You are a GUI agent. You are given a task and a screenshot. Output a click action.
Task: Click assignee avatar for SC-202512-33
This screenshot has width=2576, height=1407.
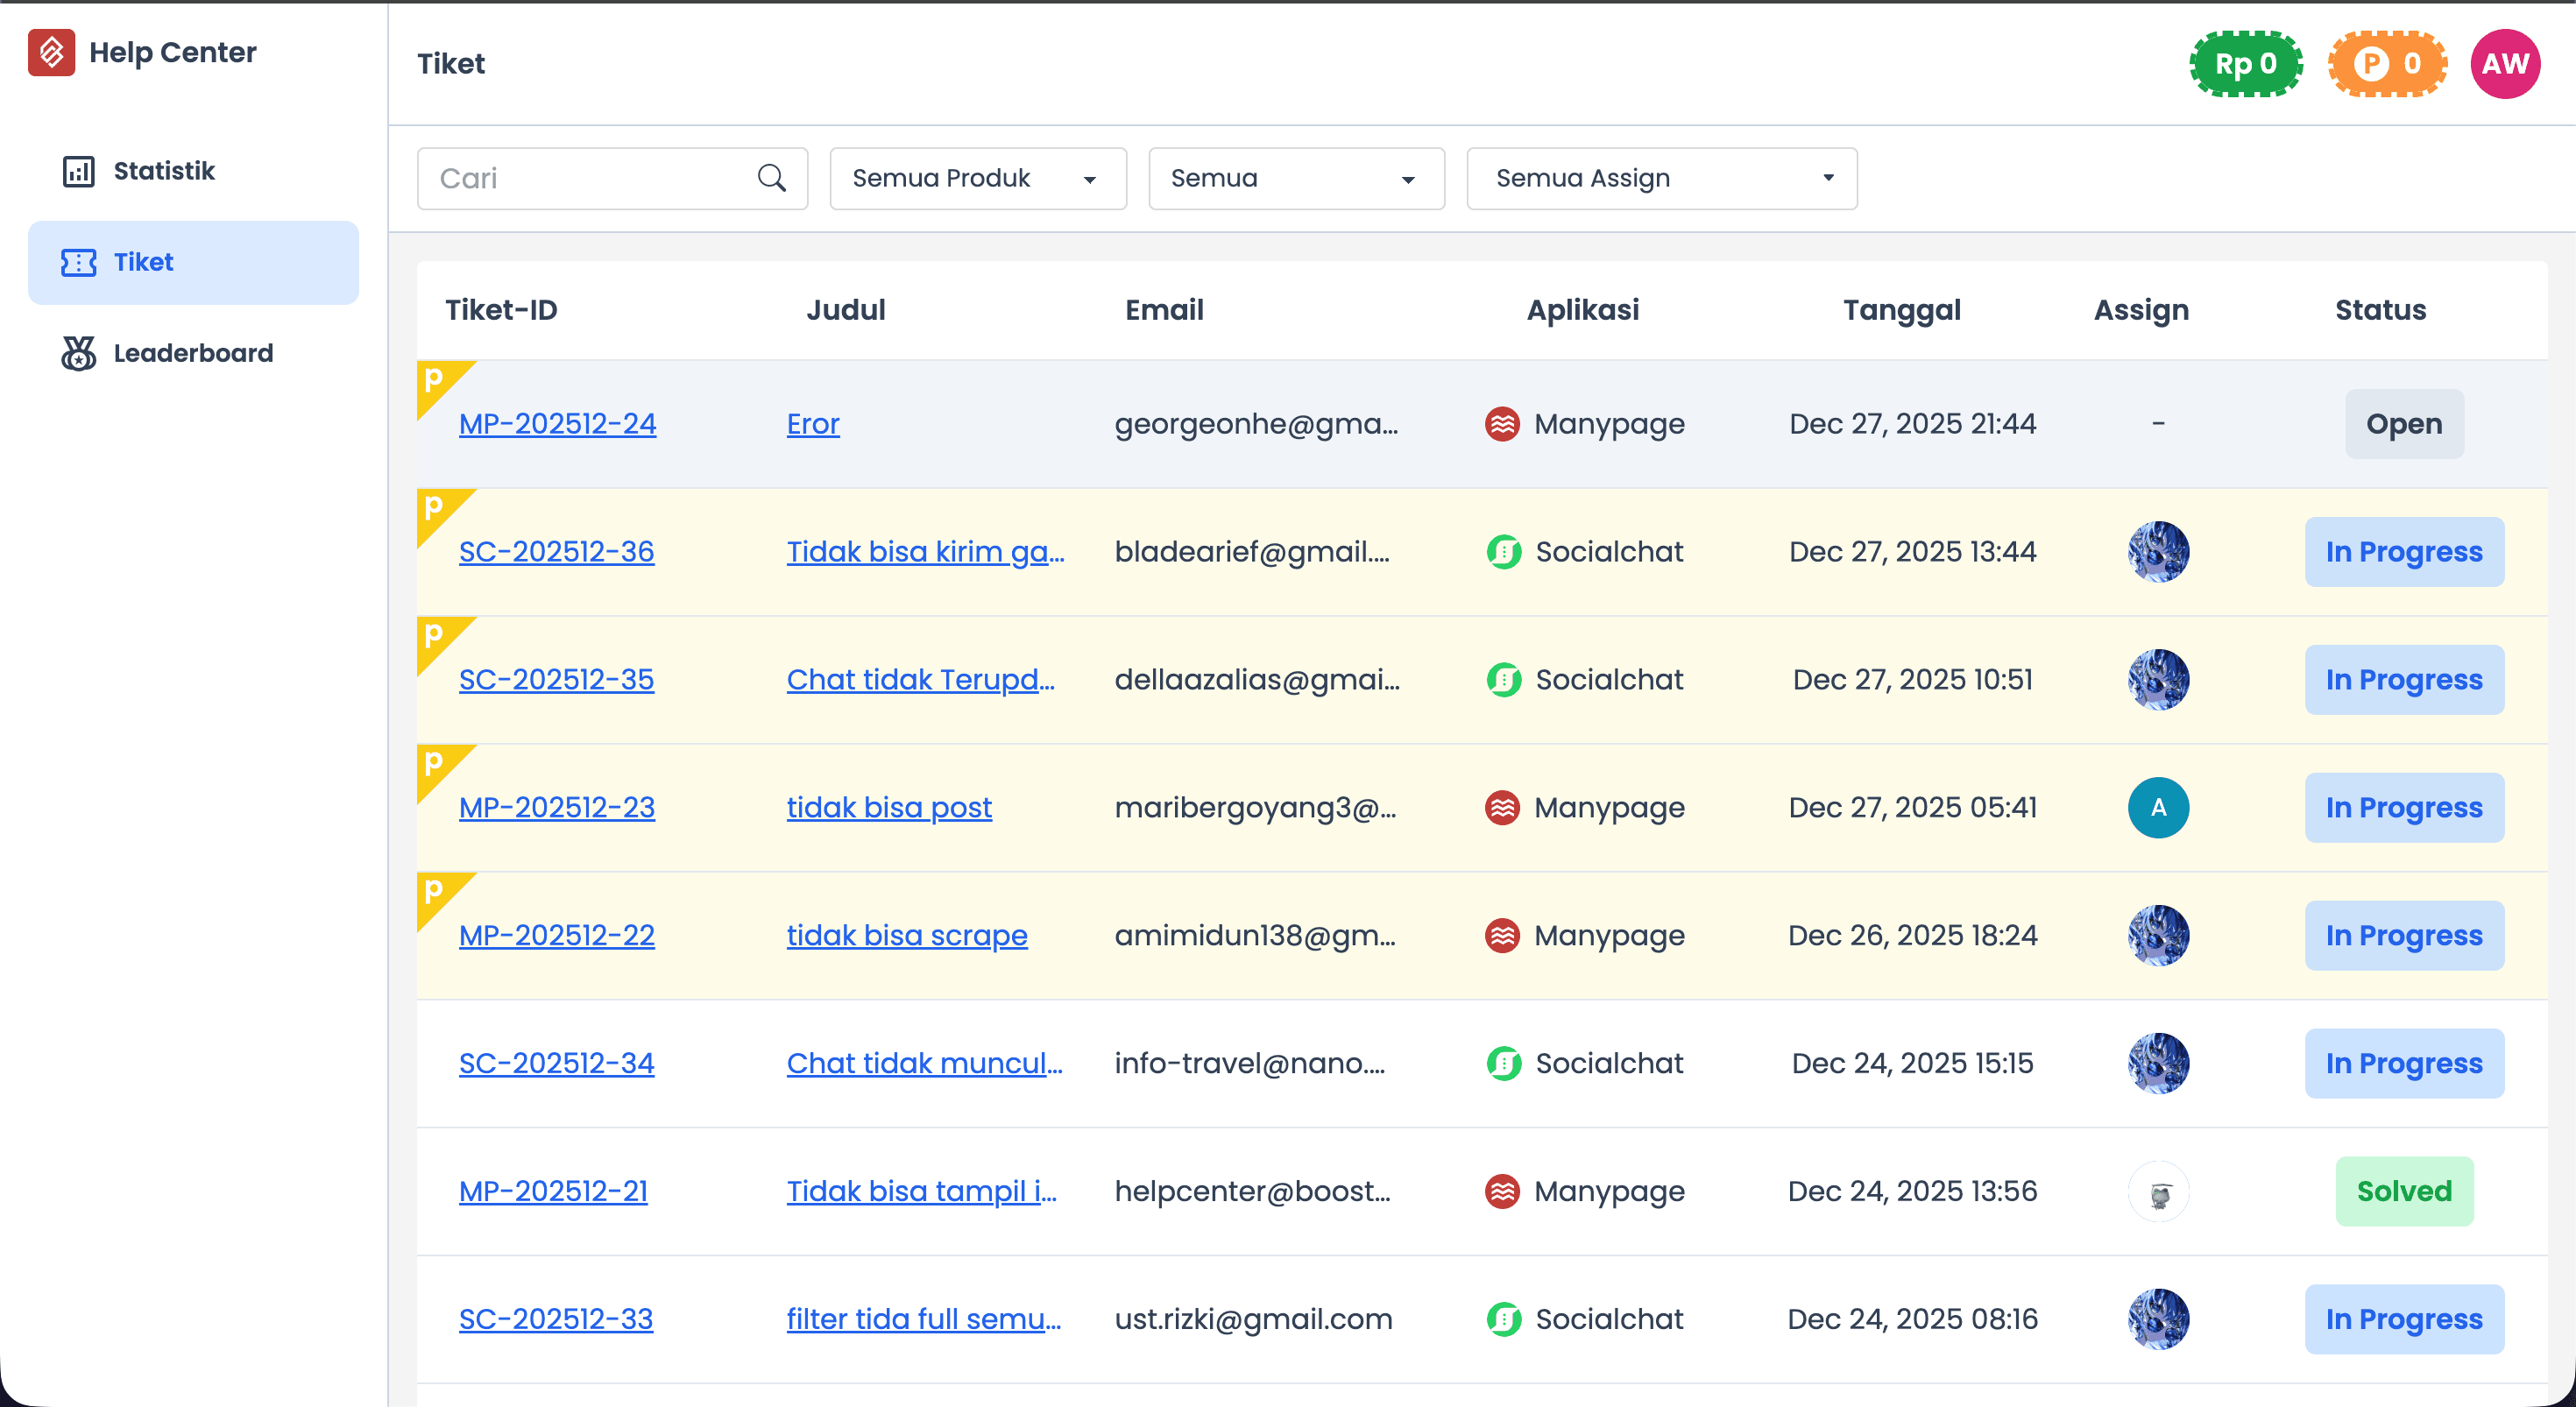pos(2158,1320)
